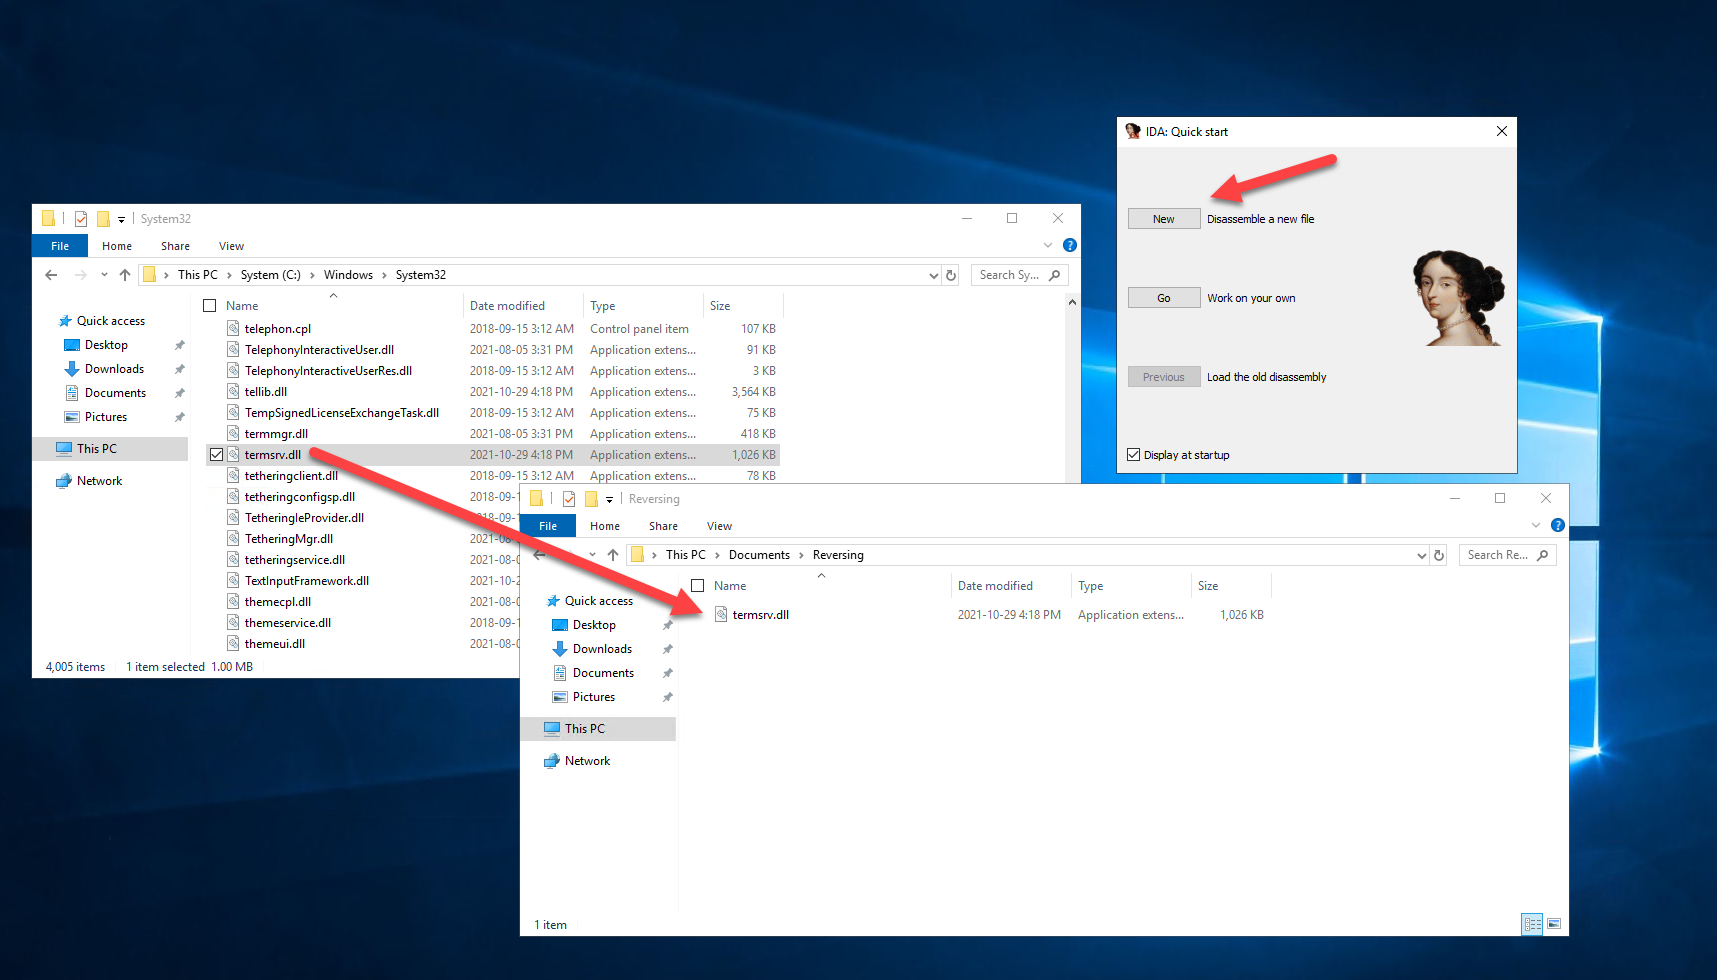
Task: Toggle select-all checkbox in Reversing window header
Action: 698,586
